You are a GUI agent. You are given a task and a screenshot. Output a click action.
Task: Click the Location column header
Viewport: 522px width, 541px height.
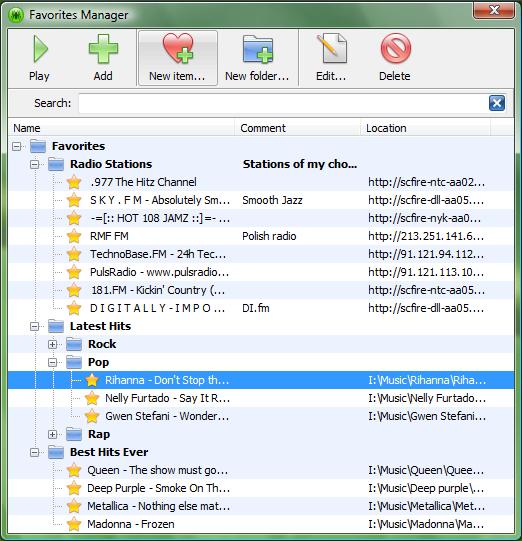click(x=426, y=128)
